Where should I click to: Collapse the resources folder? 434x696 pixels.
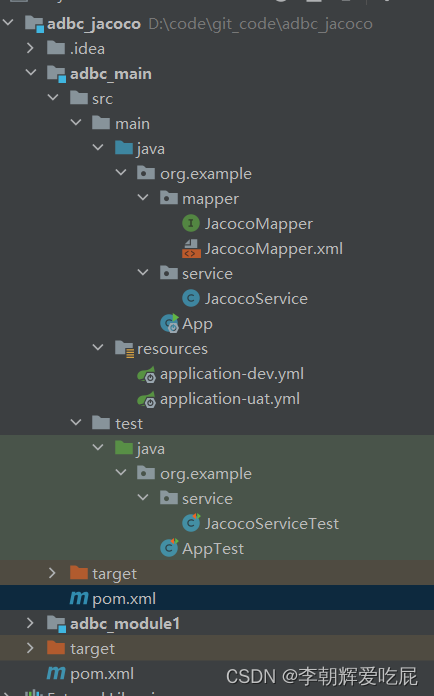coord(98,348)
